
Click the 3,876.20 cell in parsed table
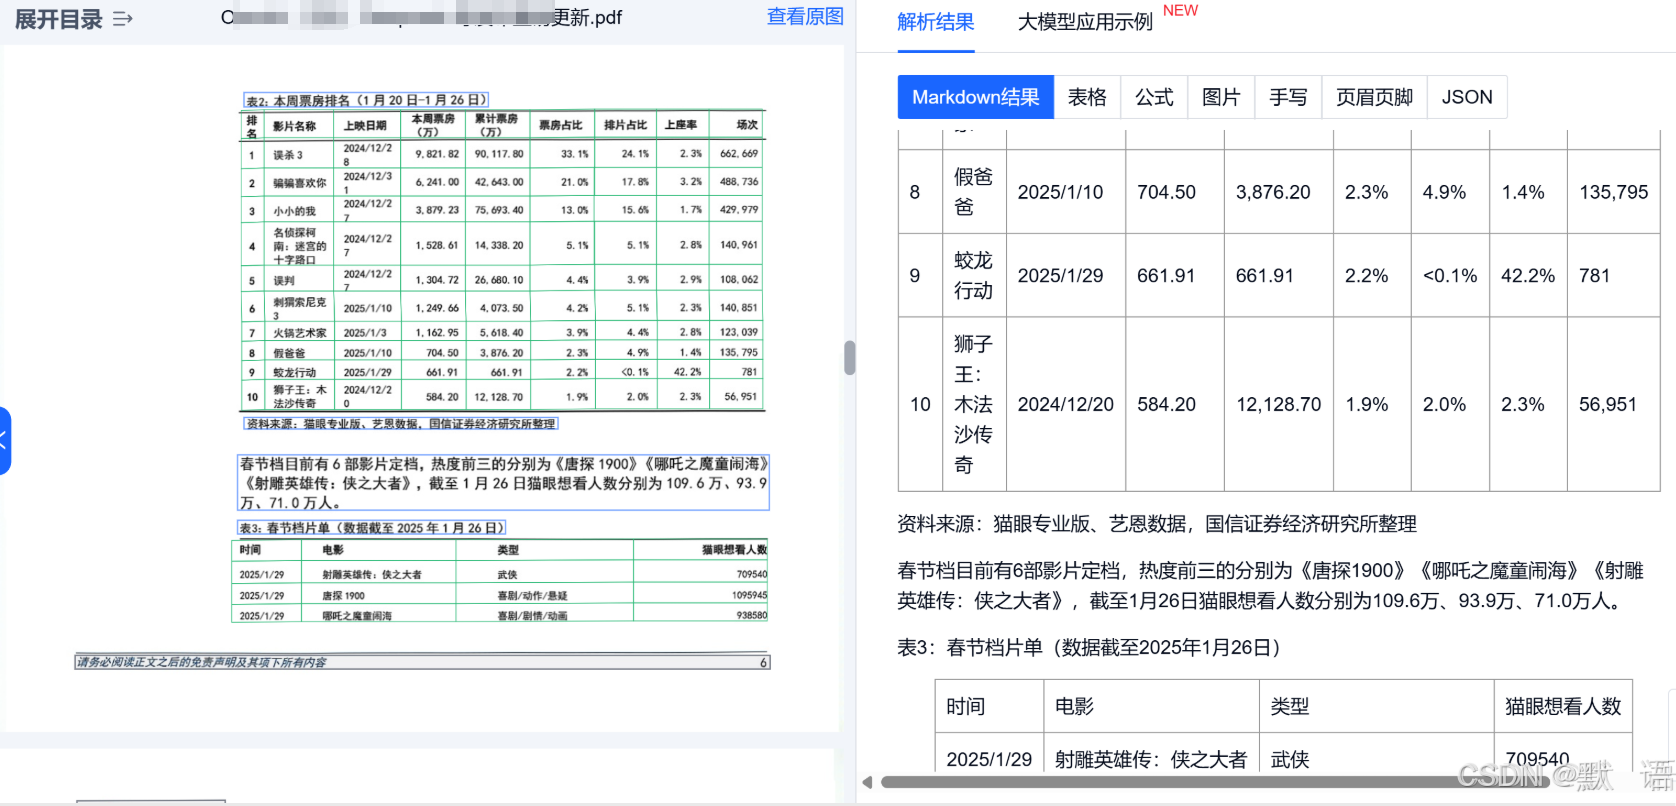tap(1279, 192)
